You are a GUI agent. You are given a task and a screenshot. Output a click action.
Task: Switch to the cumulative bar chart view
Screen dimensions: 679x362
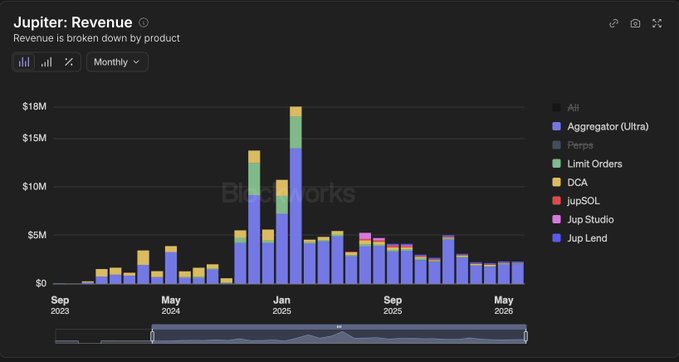[46, 62]
